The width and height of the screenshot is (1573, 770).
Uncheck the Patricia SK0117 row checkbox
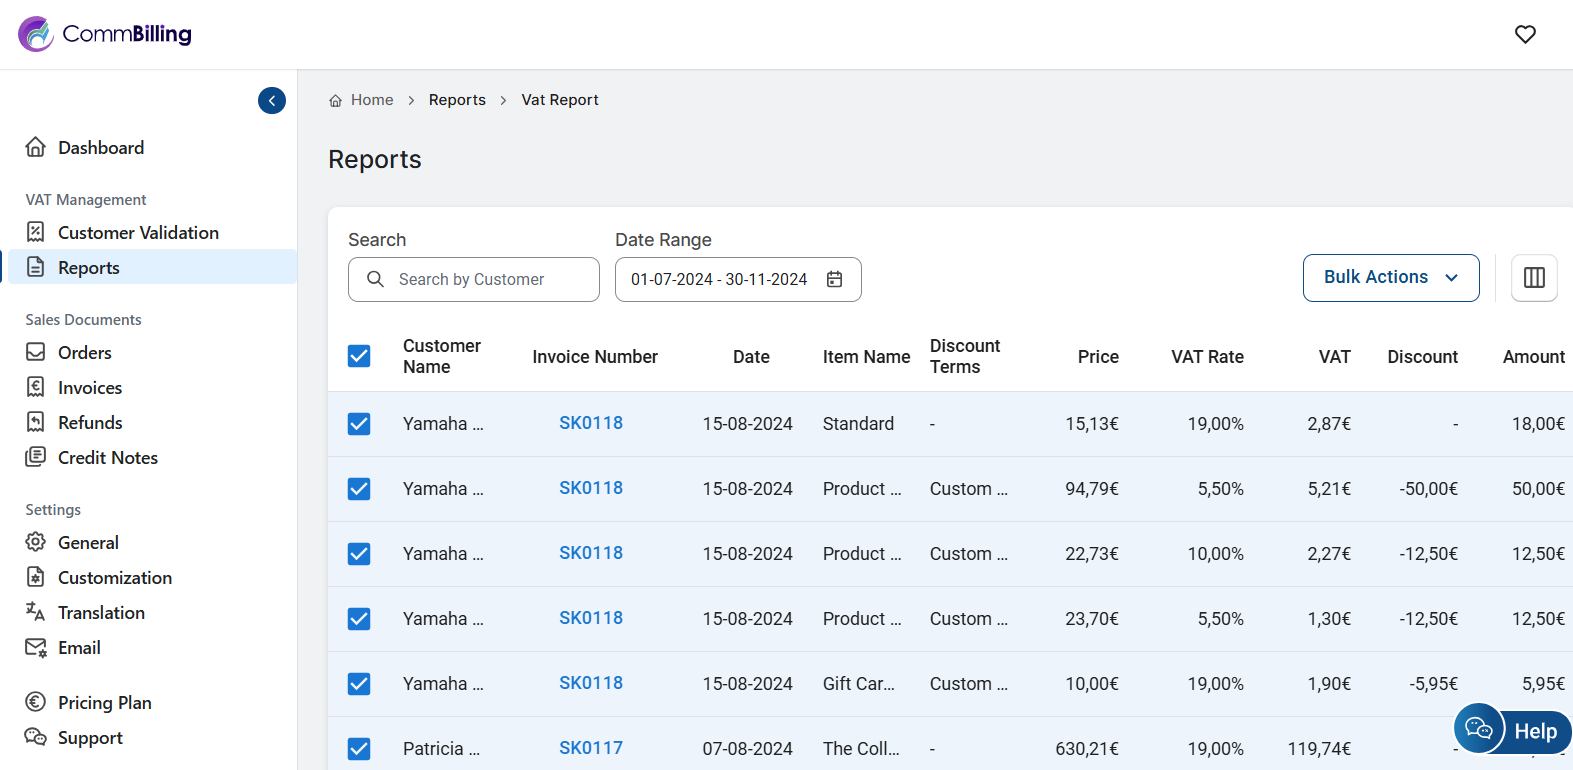pos(359,749)
